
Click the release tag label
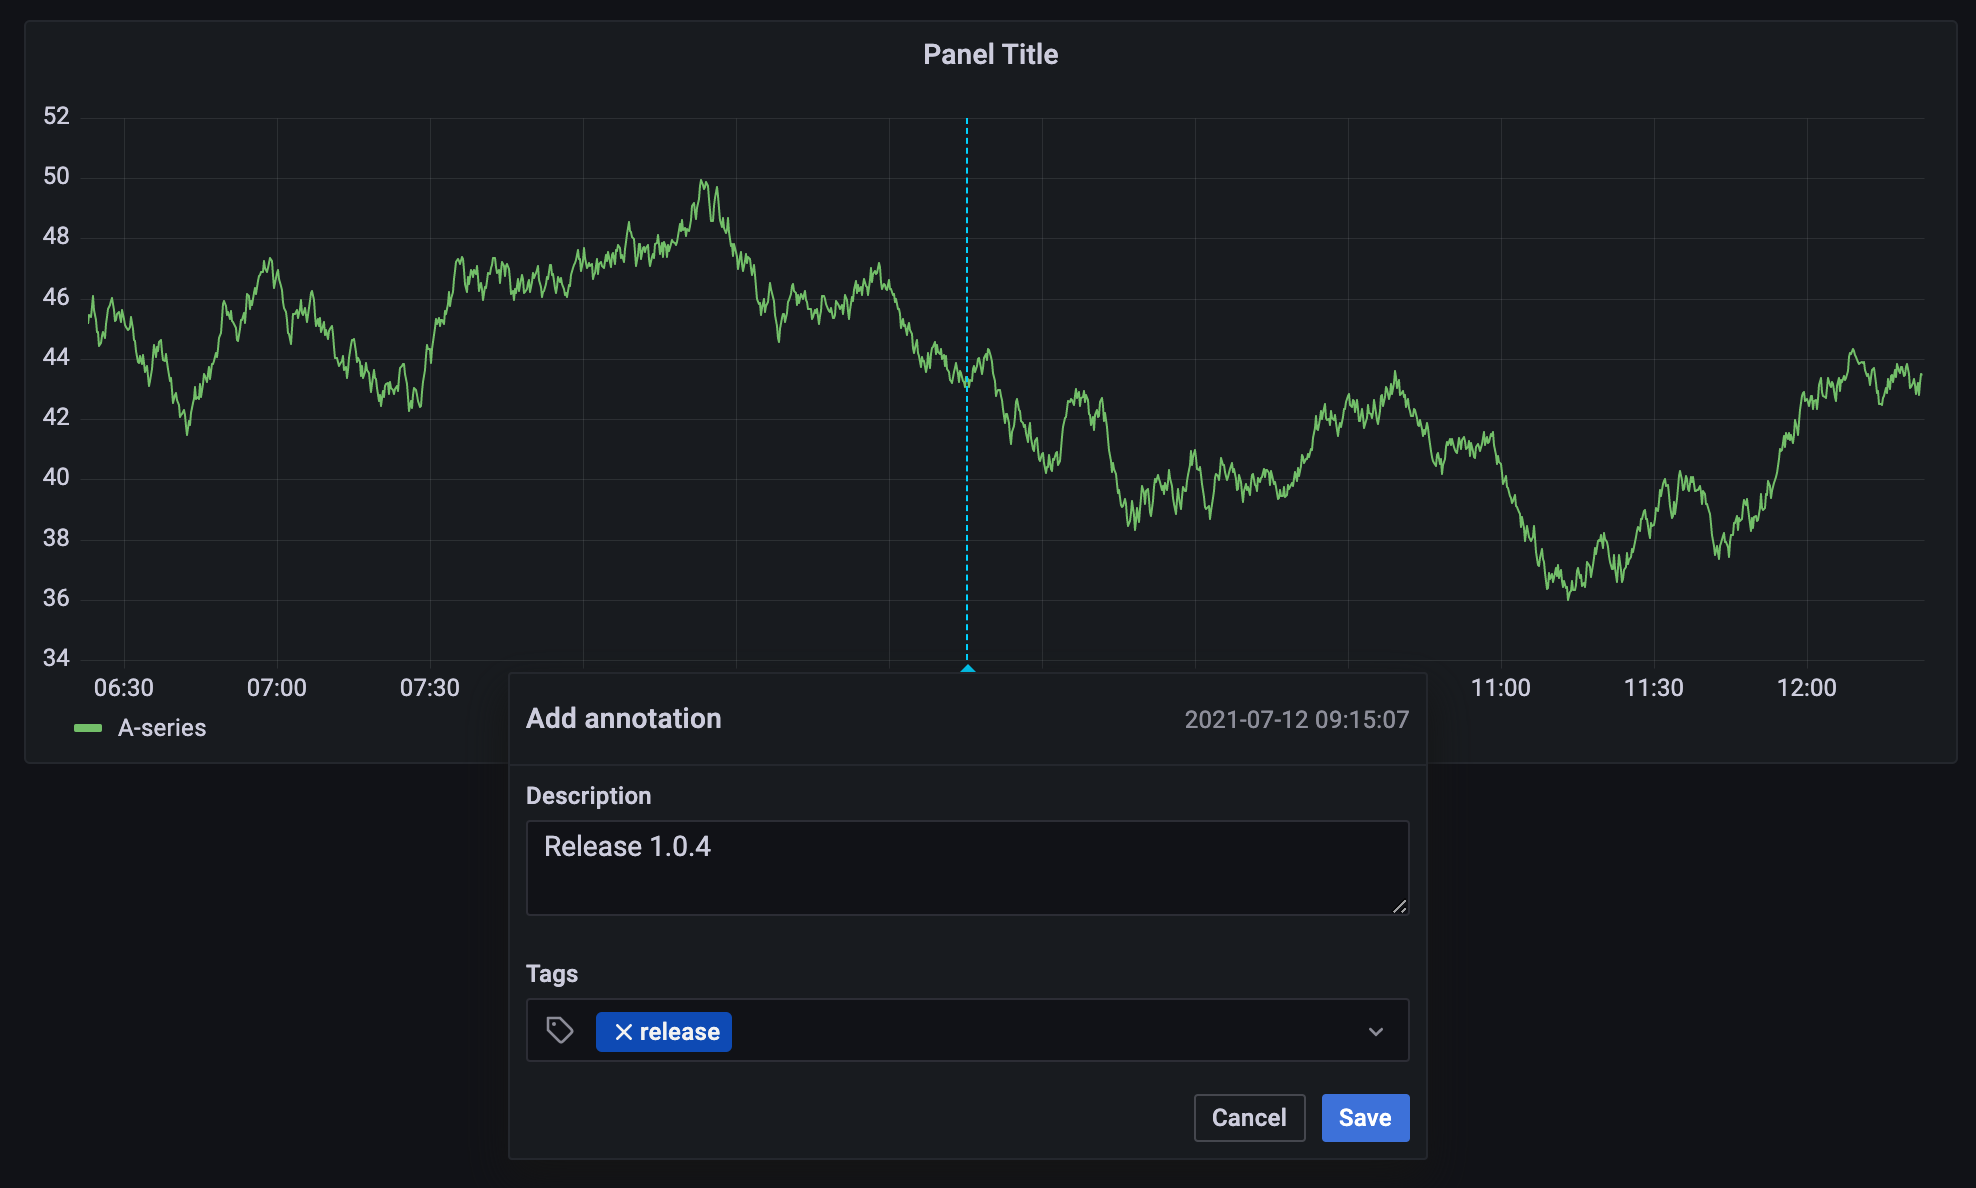pyautogui.click(x=679, y=1032)
